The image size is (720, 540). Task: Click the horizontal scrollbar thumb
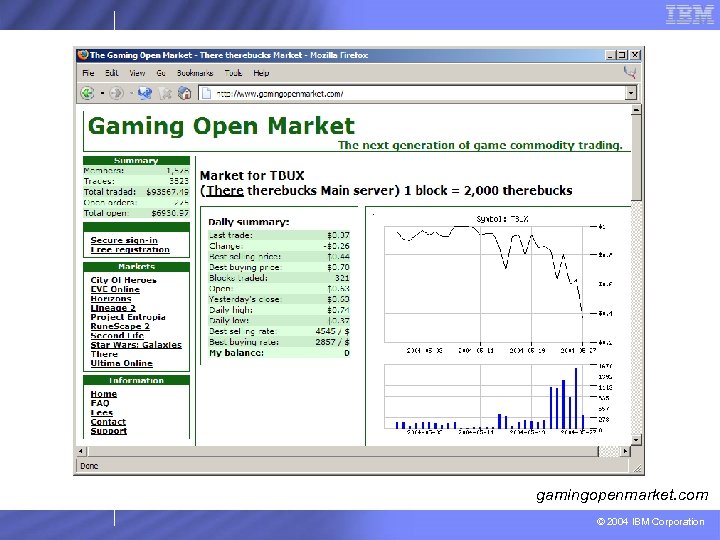tap(342, 451)
